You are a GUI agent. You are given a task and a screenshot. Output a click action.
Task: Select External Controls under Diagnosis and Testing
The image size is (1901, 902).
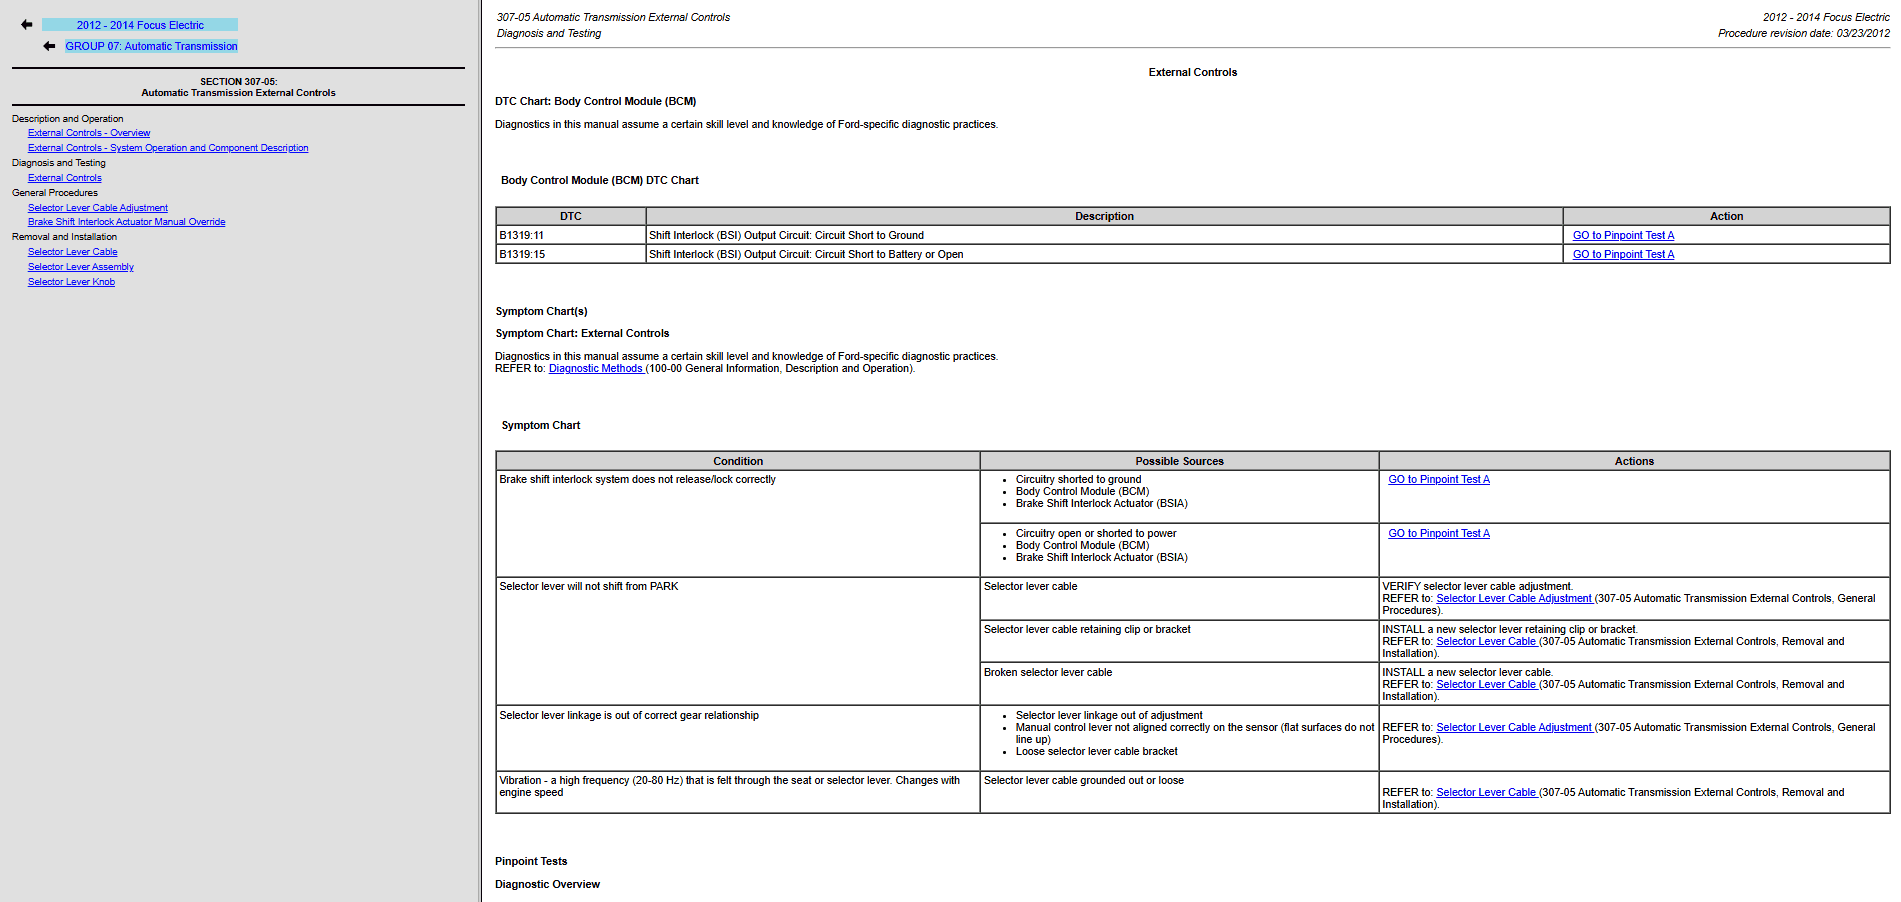(65, 178)
